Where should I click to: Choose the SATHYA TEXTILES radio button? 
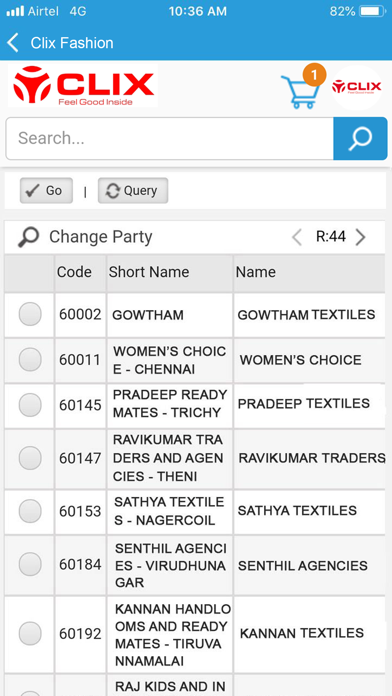(x=30, y=510)
